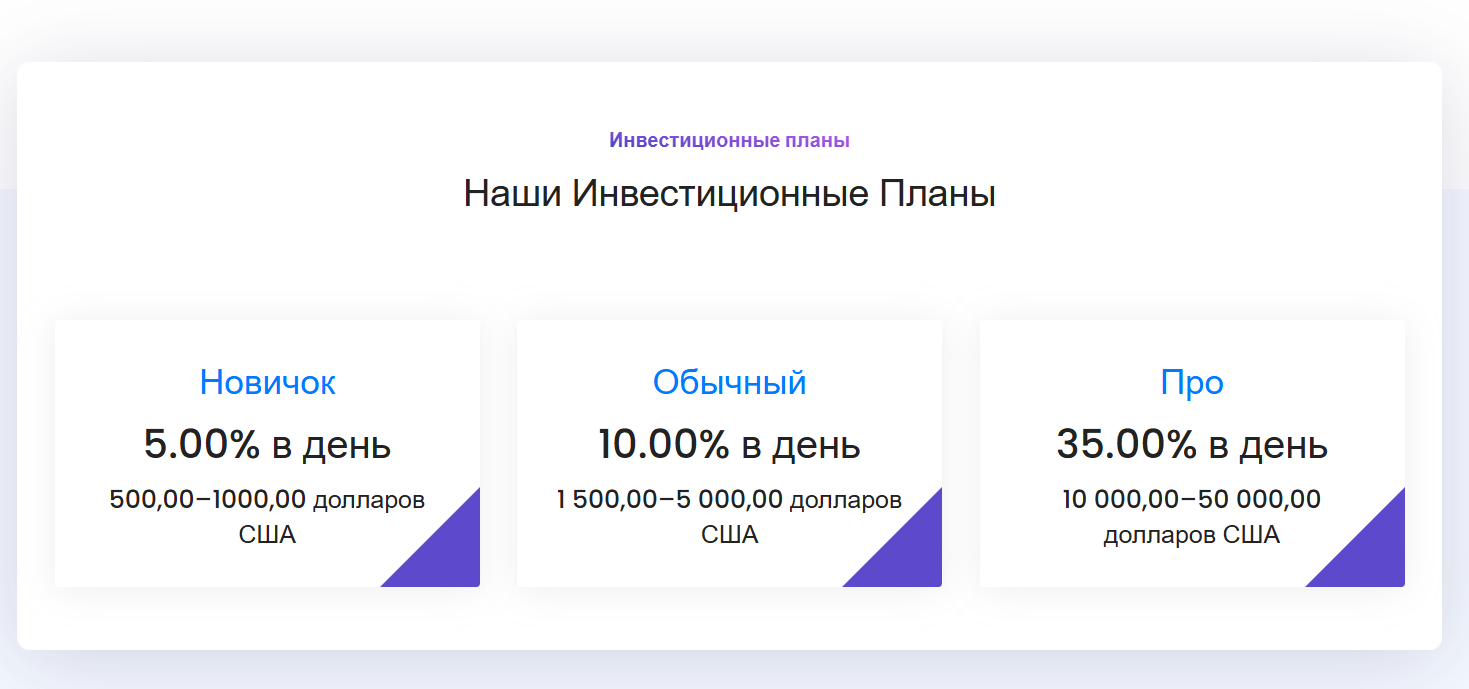The image size is (1469, 689).
Task: Choose the Про plan title
Action: [1192, 382]
